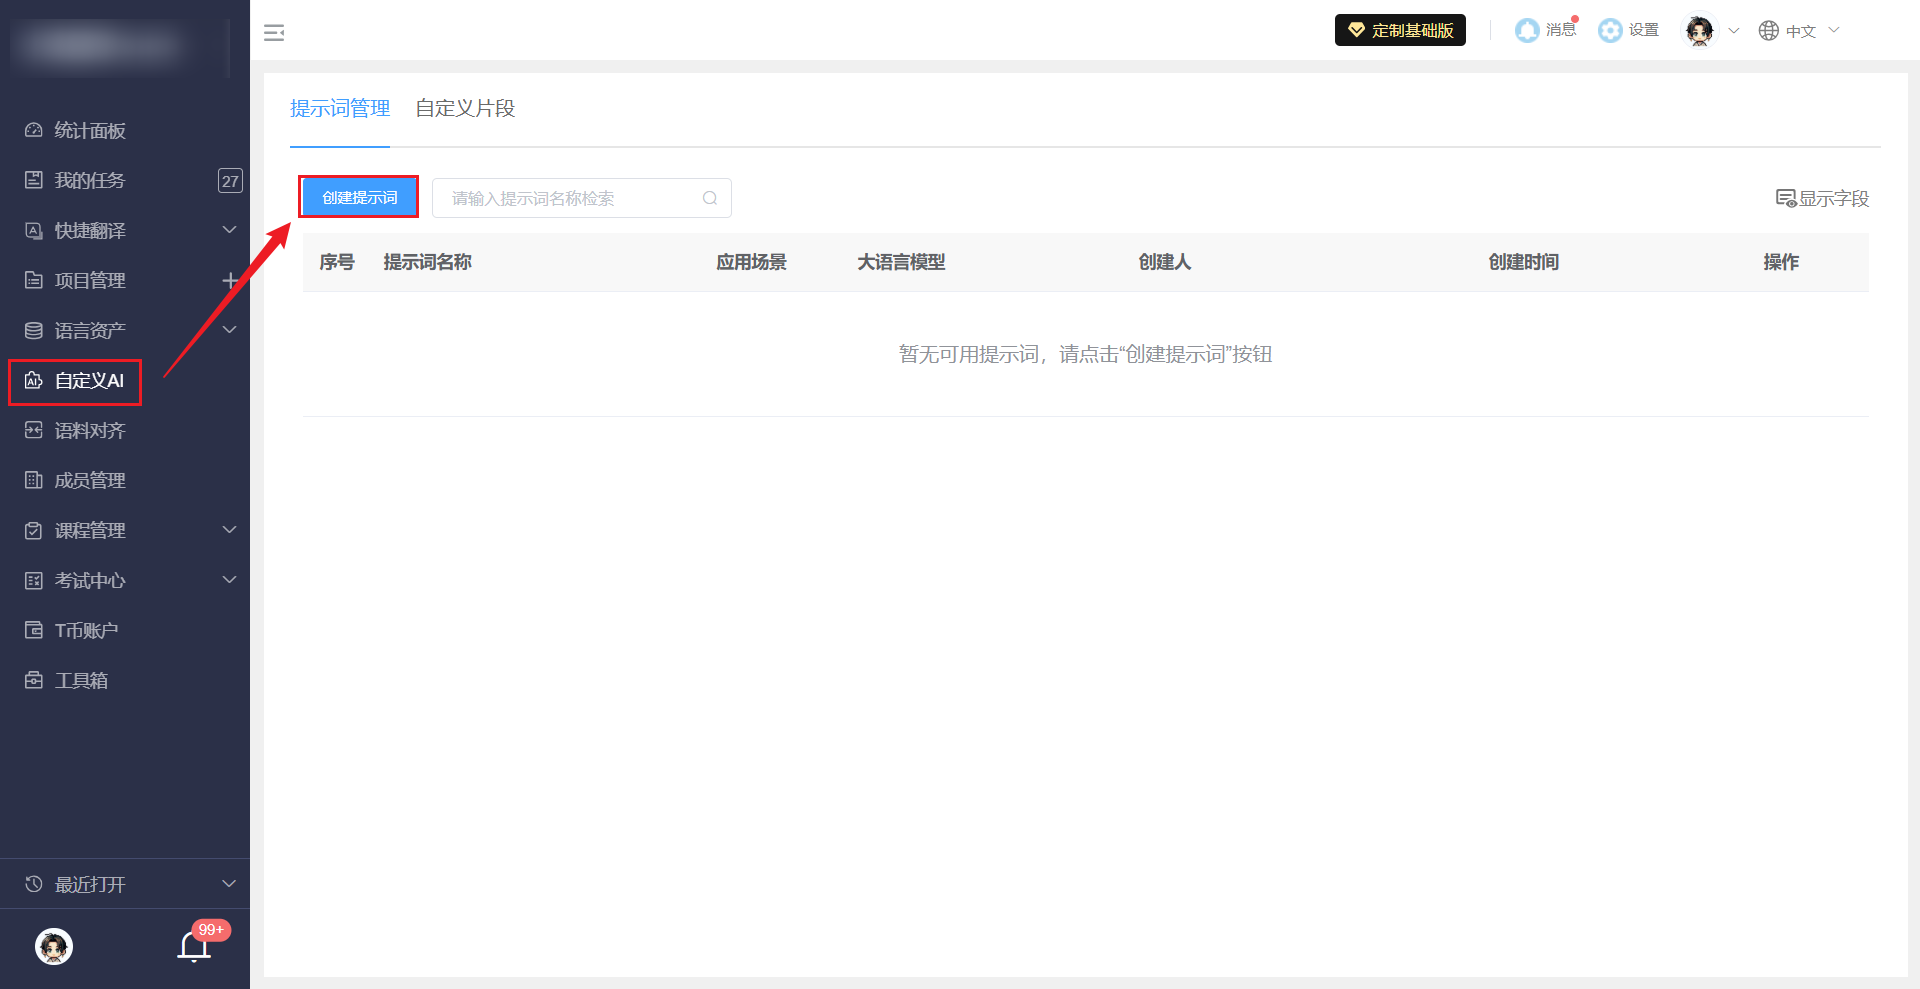This screenshot has height=989, width=1920.
Task: Switch to the 自定义片段 tab
Action: point(465,108)
